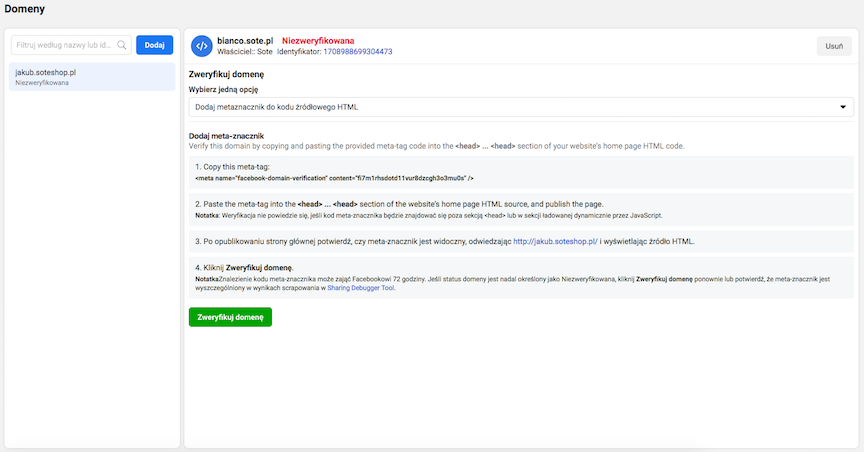This screenshot has height=452, width=864.
Task: Click the Usuń button
Action: click(x=834, y=46)
